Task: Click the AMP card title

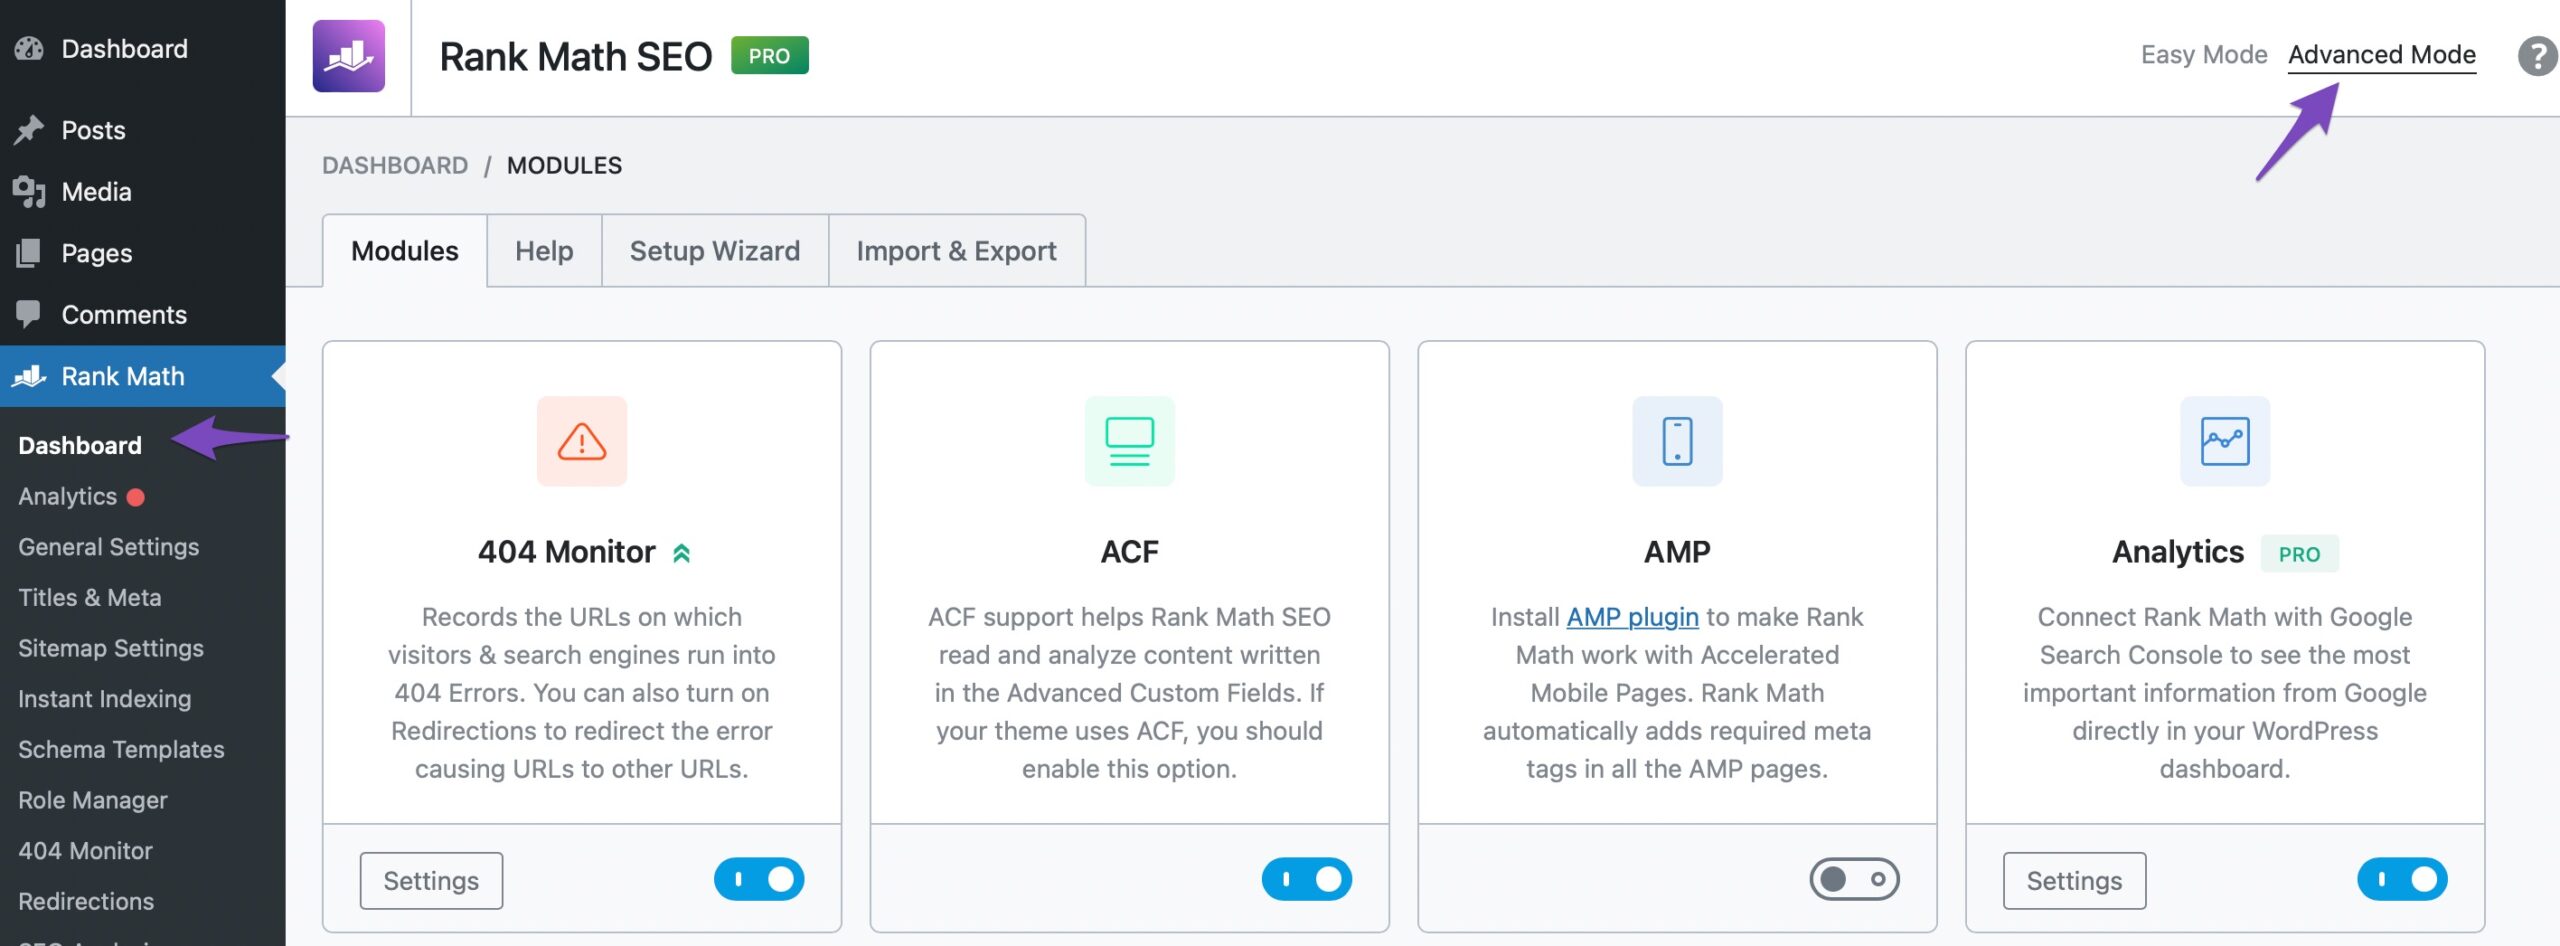Action: 1678,552
